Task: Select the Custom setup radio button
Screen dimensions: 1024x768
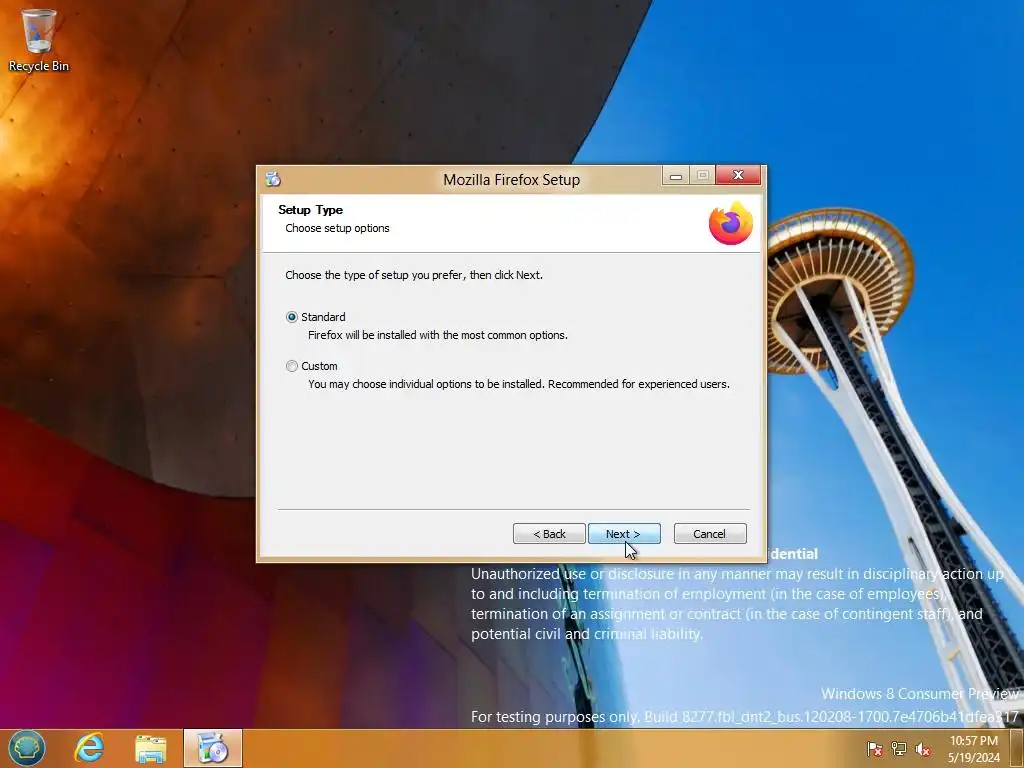Action: click(x=292, y=366)
